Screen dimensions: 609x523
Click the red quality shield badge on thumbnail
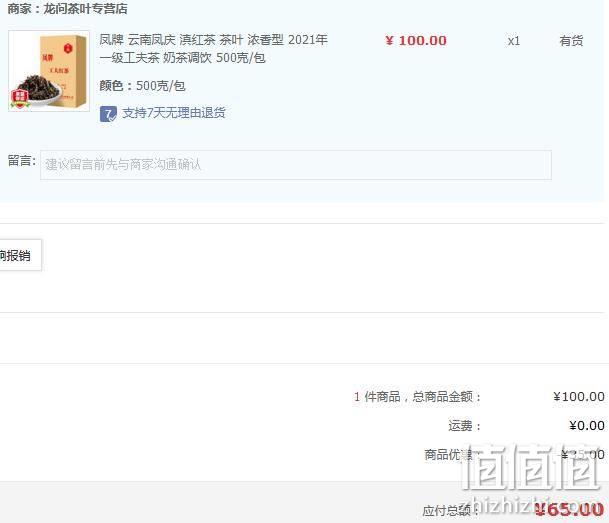[20, 99]
